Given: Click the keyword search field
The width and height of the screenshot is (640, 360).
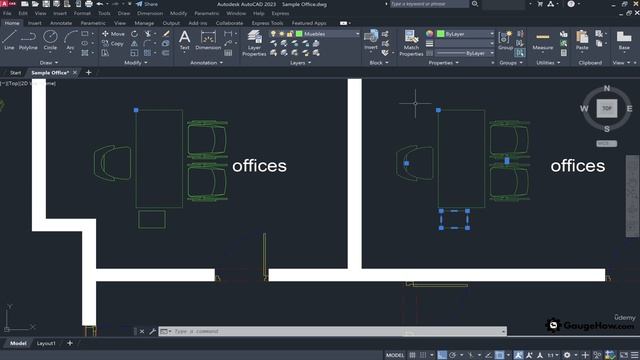Looking at the screenshot, I should 429,4.
